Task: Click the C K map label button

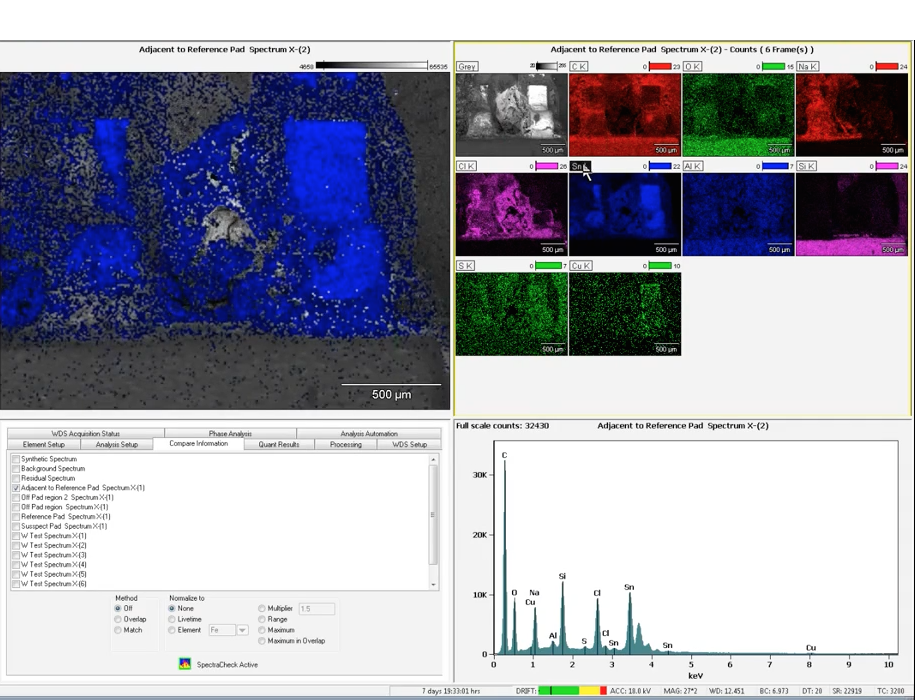Action: [x=580, y=66]
